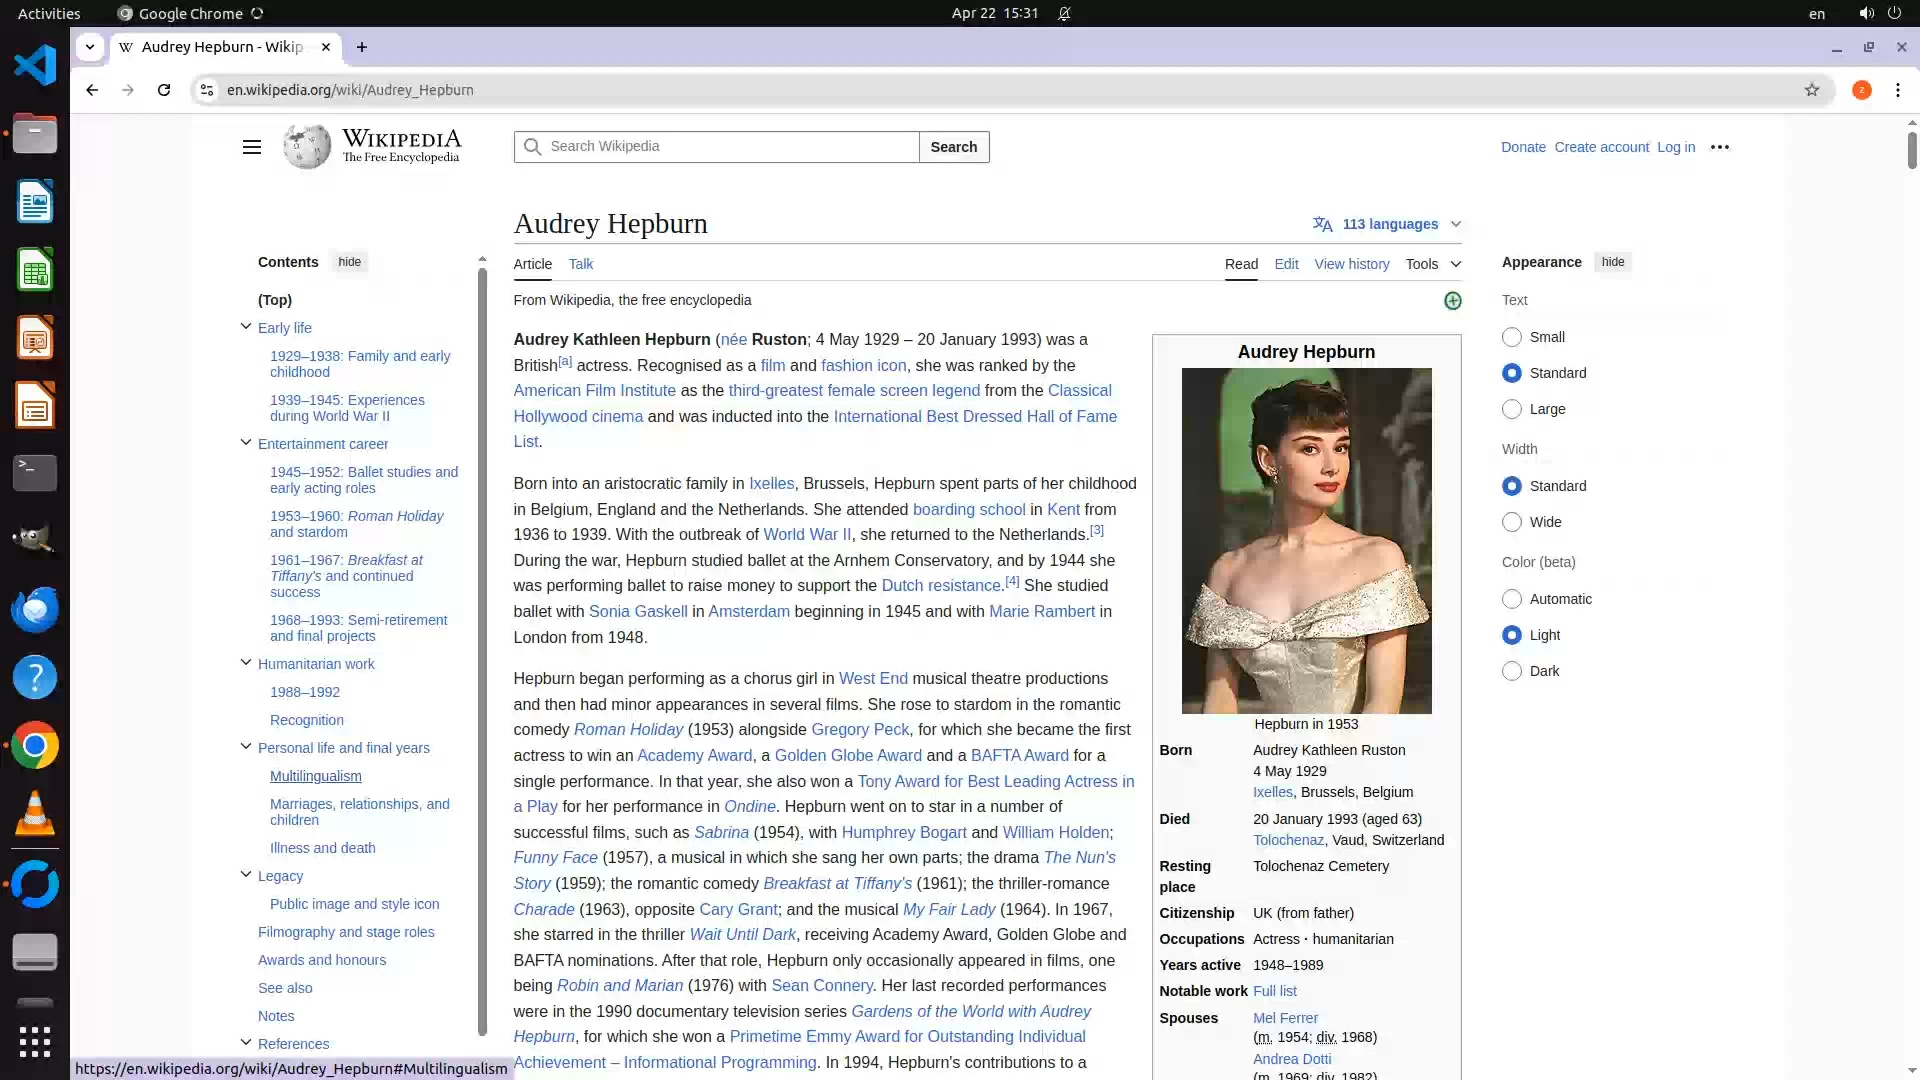Click the Search button

click(x=953, y=147)
